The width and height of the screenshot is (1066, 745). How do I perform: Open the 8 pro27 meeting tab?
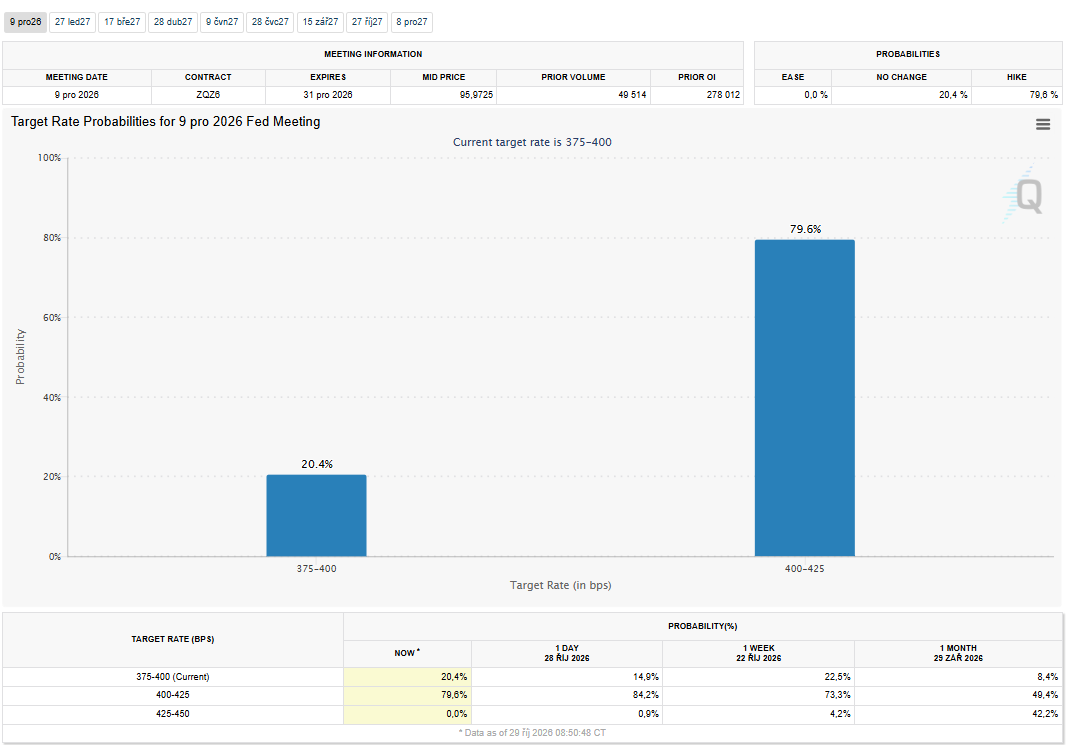point(412,22)
